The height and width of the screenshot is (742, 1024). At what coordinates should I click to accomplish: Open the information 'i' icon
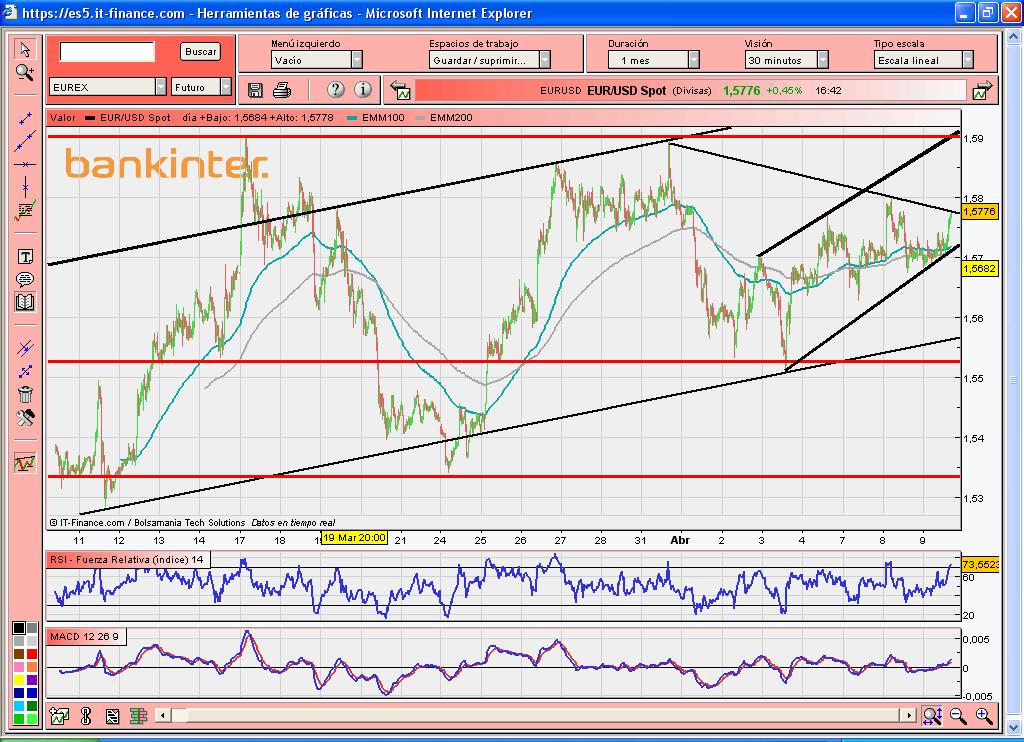(x=362, y=89)
